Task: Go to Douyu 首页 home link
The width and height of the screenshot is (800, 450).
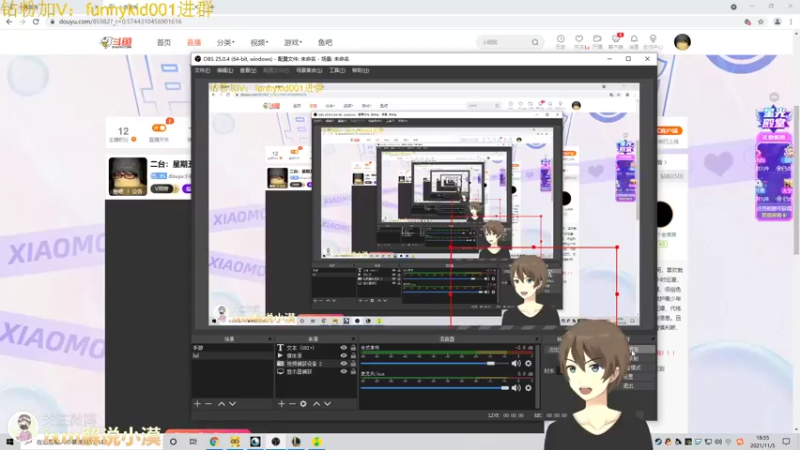Action: point(164,42)
